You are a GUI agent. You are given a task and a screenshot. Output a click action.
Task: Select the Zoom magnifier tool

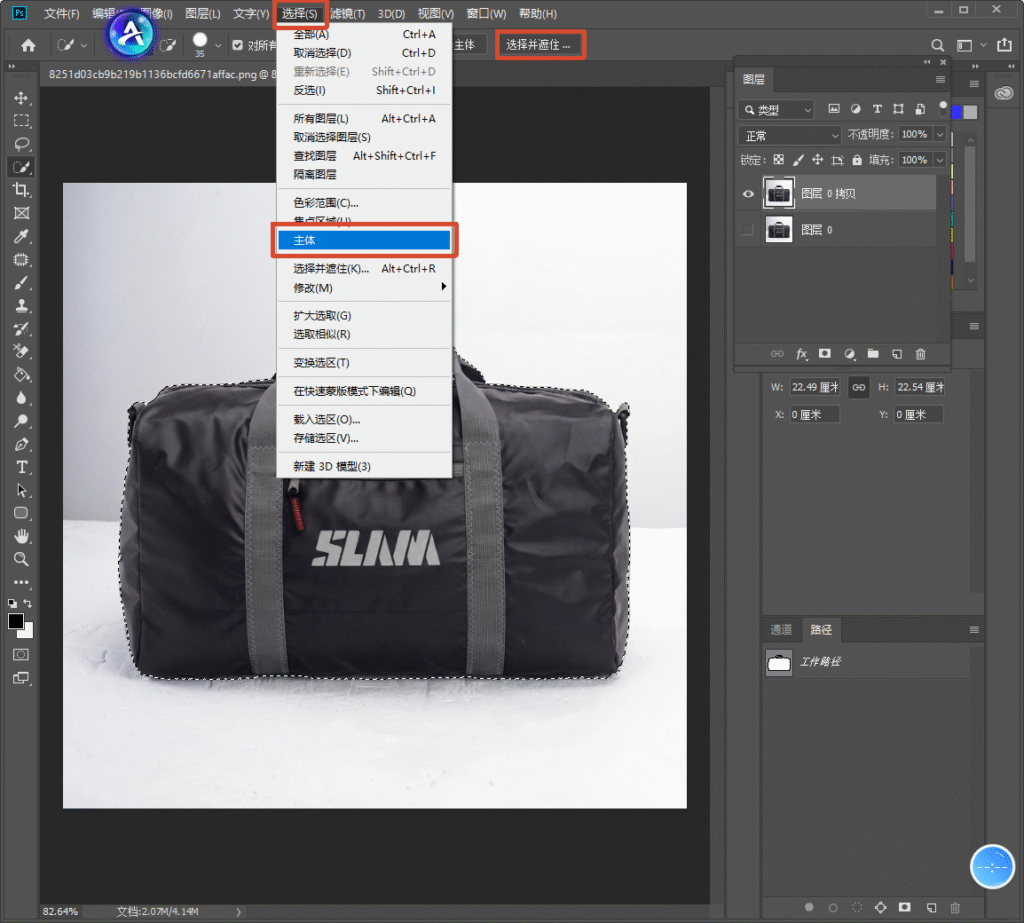coord(21,559)
